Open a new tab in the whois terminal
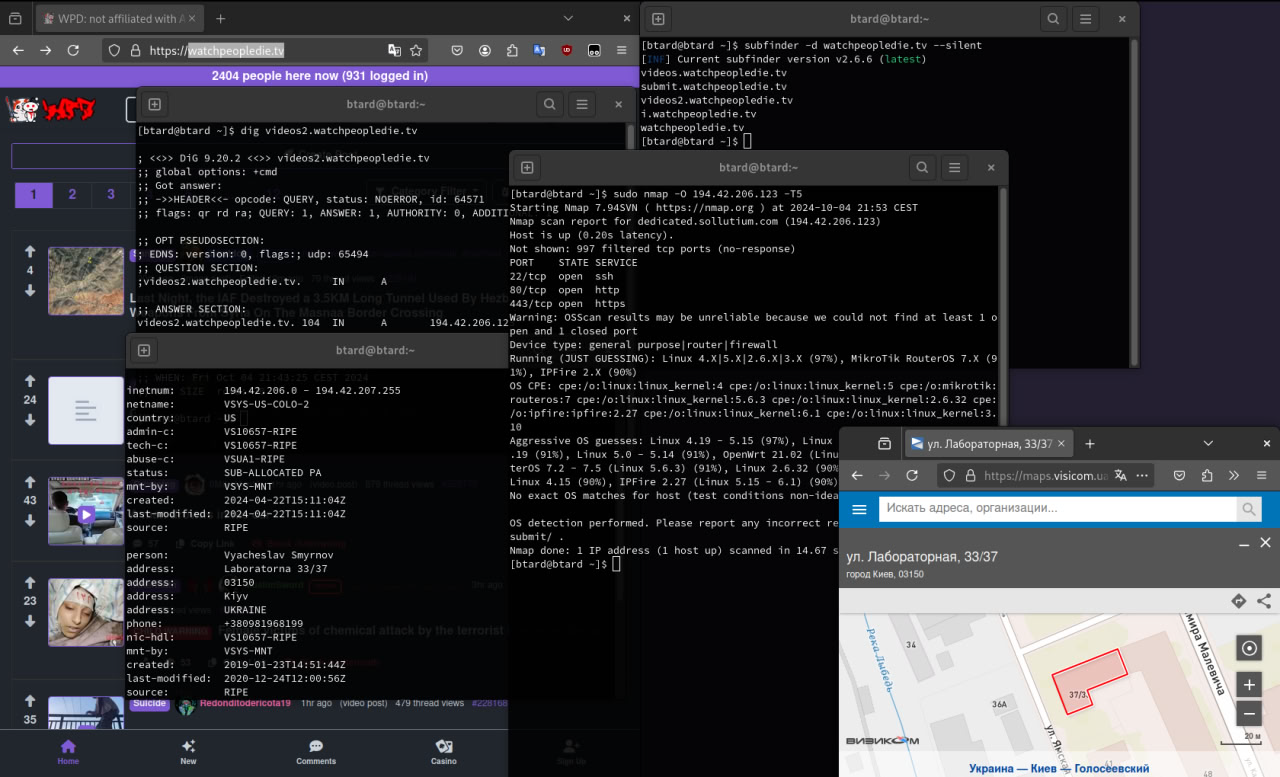This screenshot has height=777, width=1280. [x=143, y=350]
